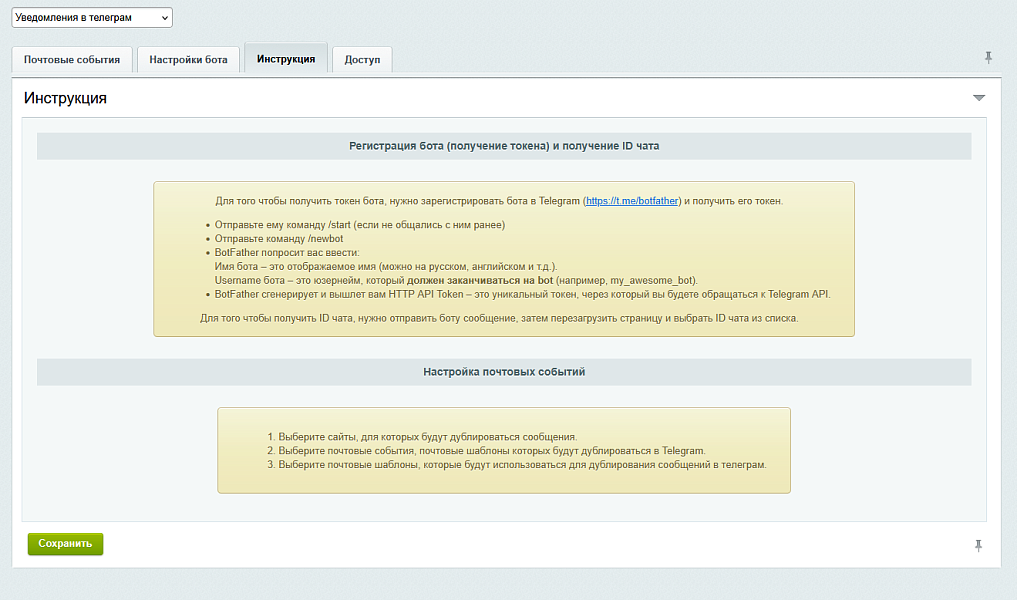Click the bold "должен заканчиваться на bot" text
Viewport: 1017px width, 600px height.
click(480, 281)
